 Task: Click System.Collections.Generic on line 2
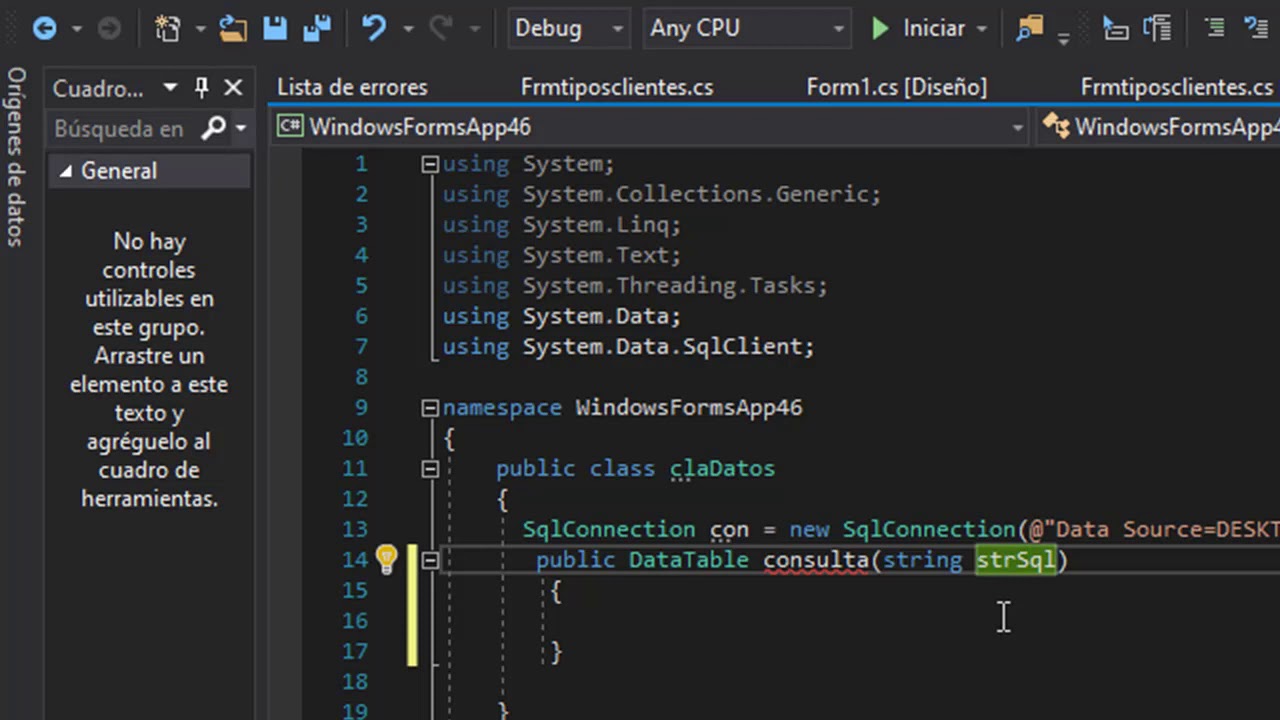click(x=695, y=194)
